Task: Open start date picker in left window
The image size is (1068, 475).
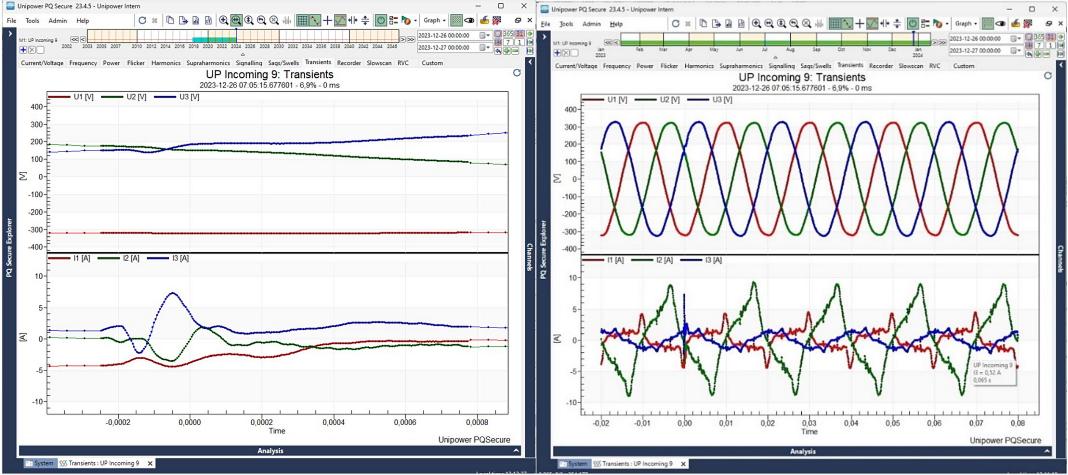Action: [486, 35]
